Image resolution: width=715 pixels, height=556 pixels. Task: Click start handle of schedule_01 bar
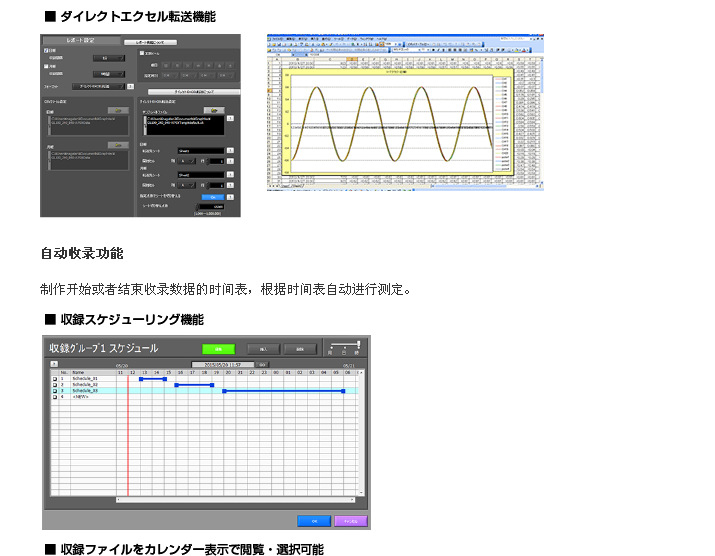pos(141,379)
